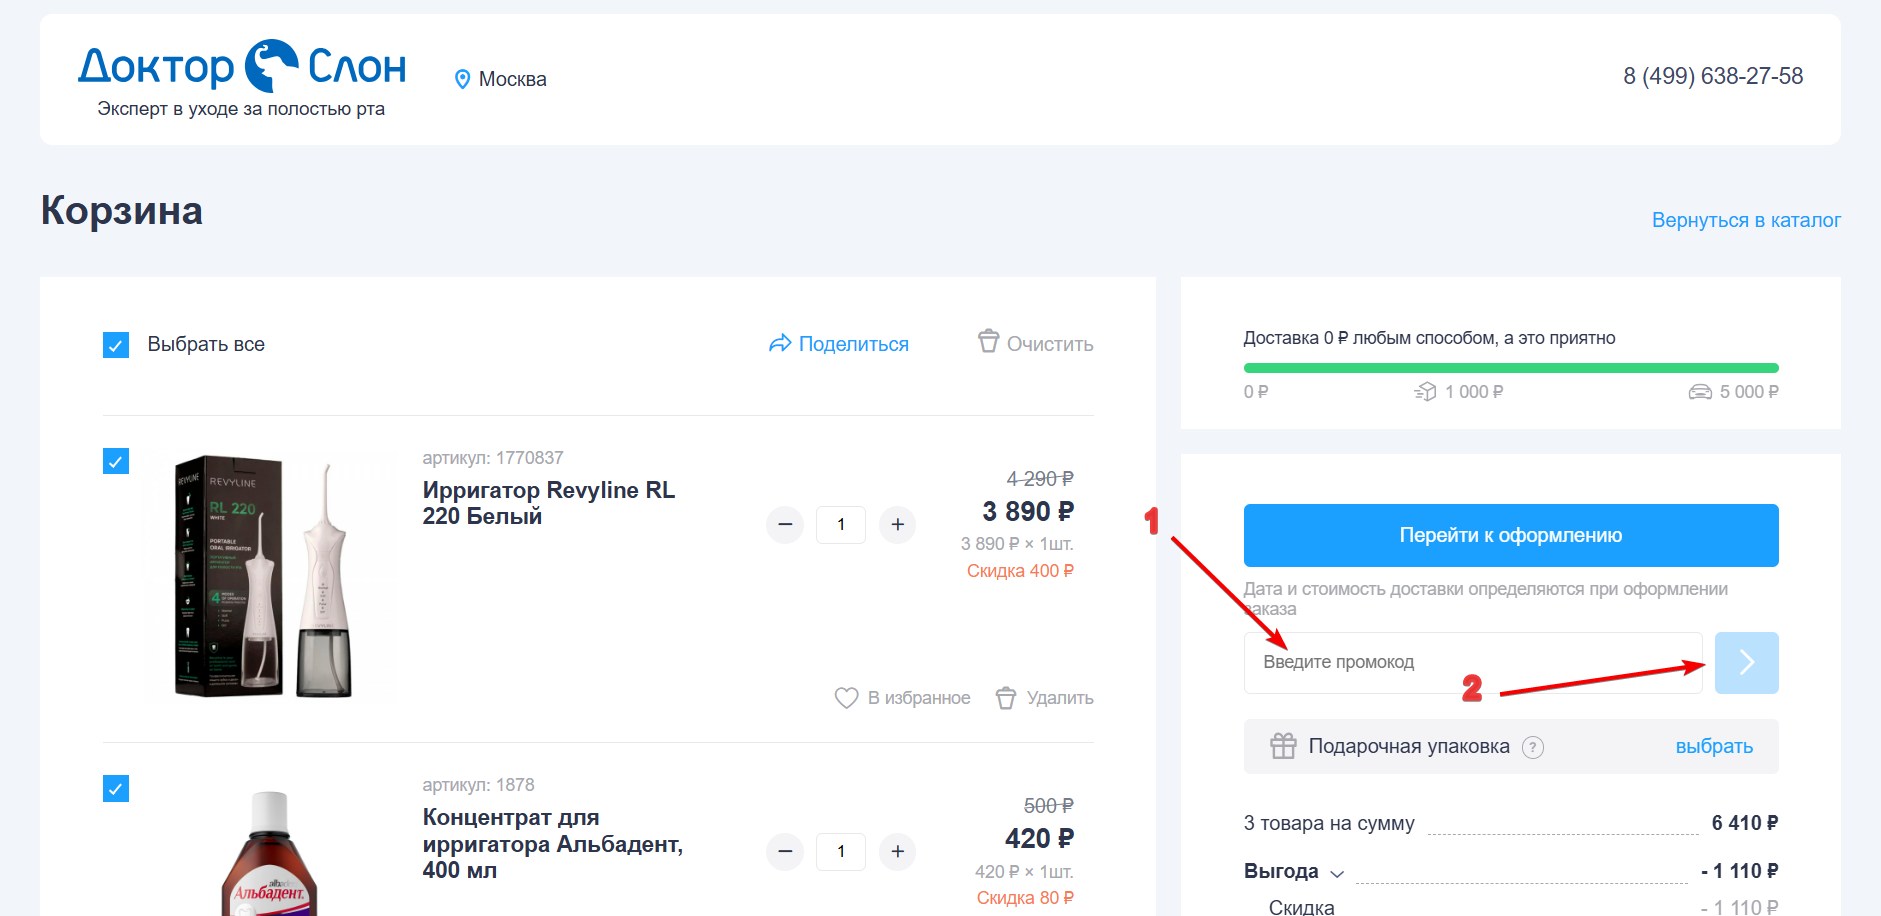Click the артикул: 1770837 text

[493, 458]
